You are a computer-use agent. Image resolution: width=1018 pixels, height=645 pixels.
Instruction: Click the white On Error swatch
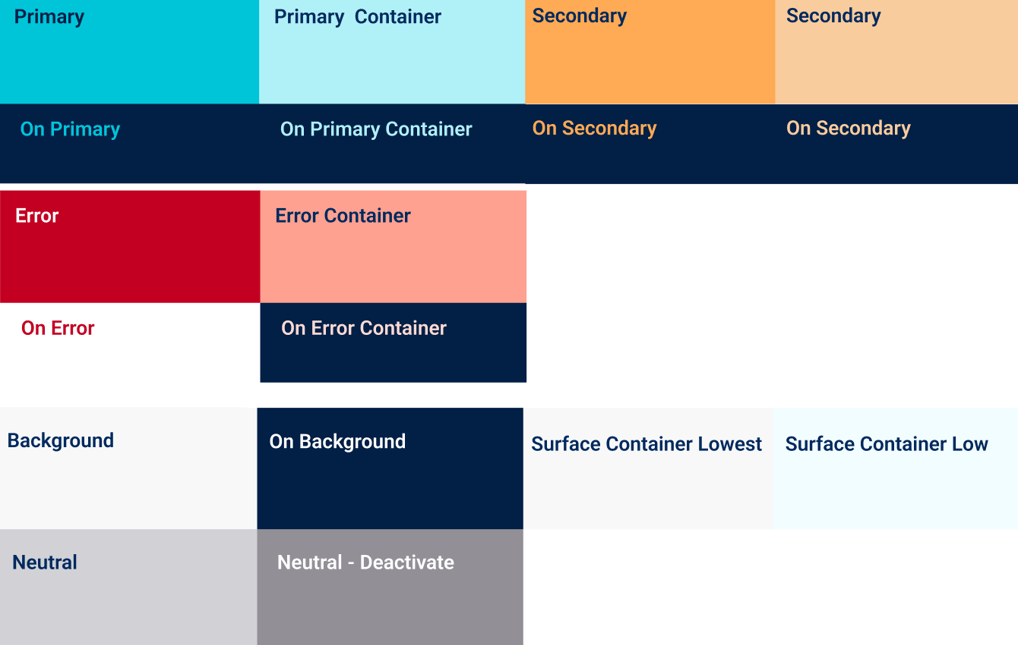click(x=130, y=342)
